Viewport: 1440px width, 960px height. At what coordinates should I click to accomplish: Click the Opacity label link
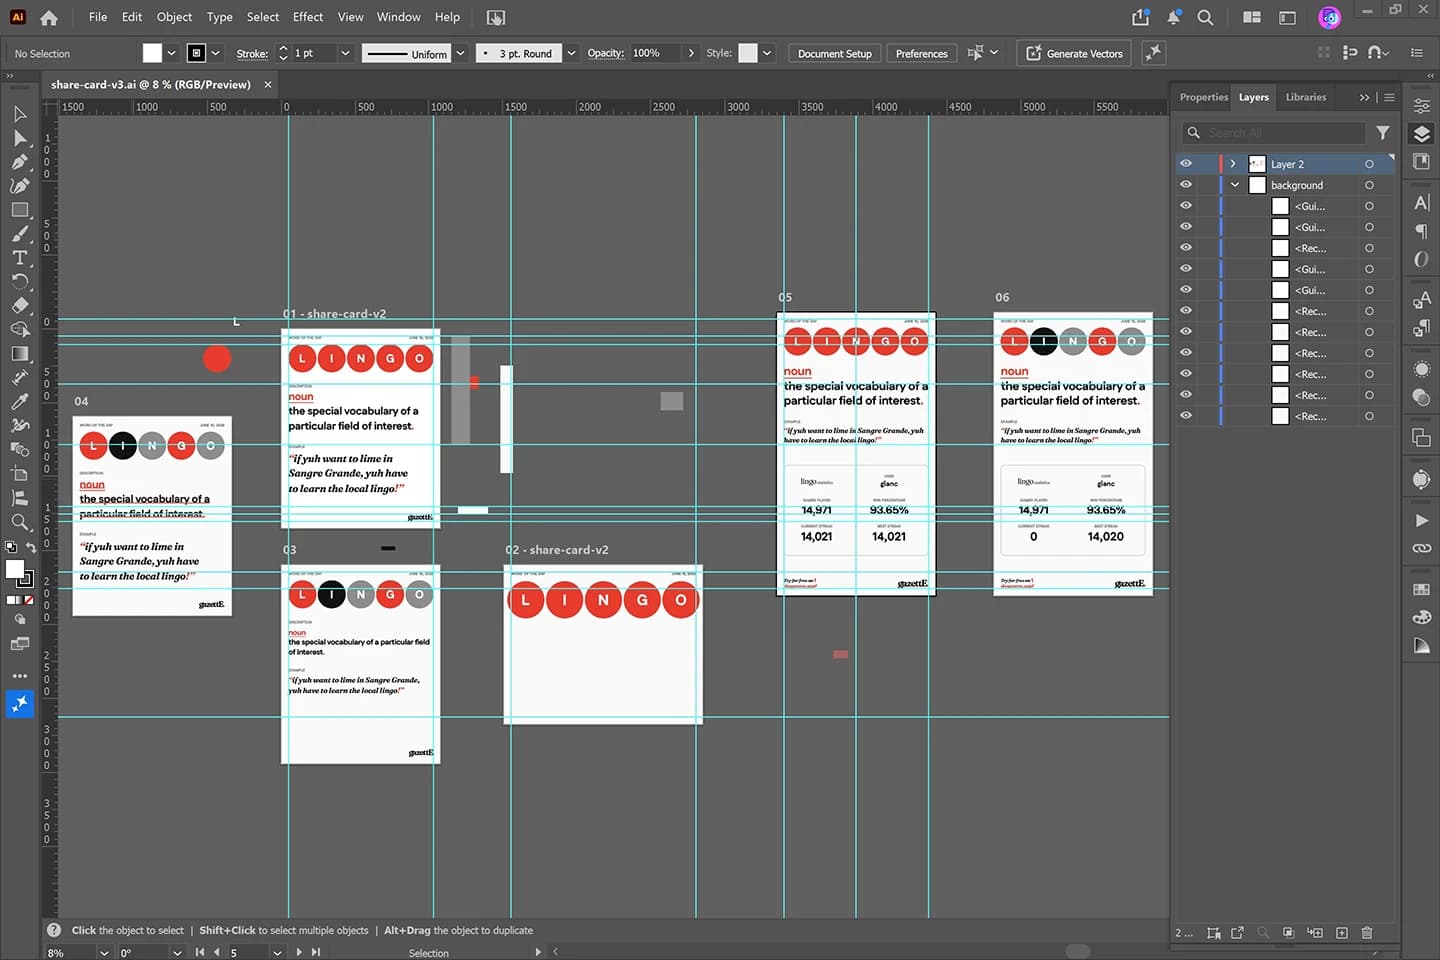(x=605, y=53)
